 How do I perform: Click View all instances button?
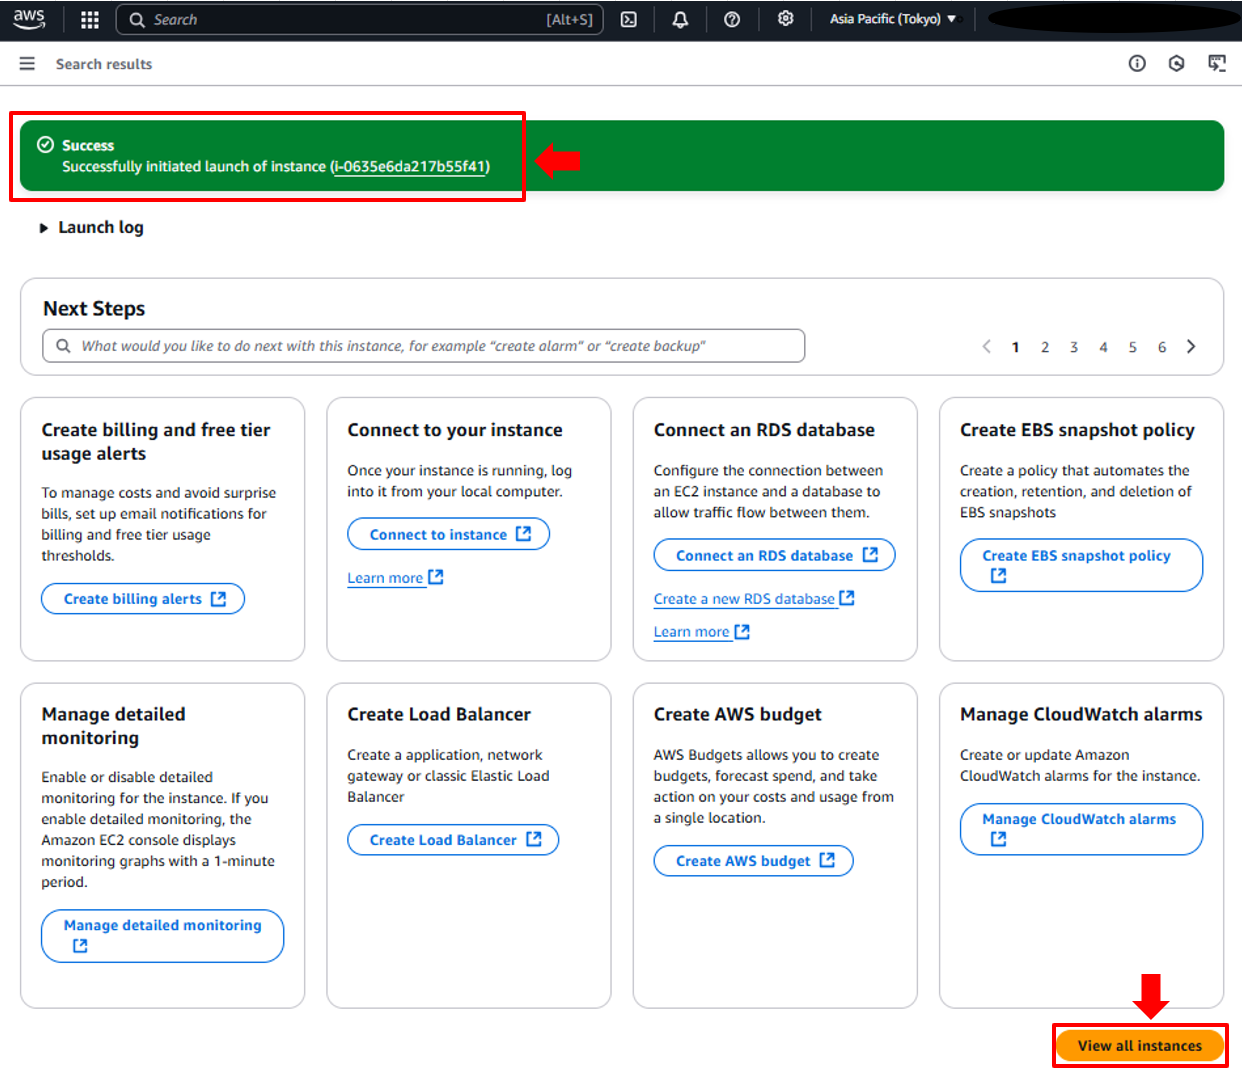(1139, 1046)
